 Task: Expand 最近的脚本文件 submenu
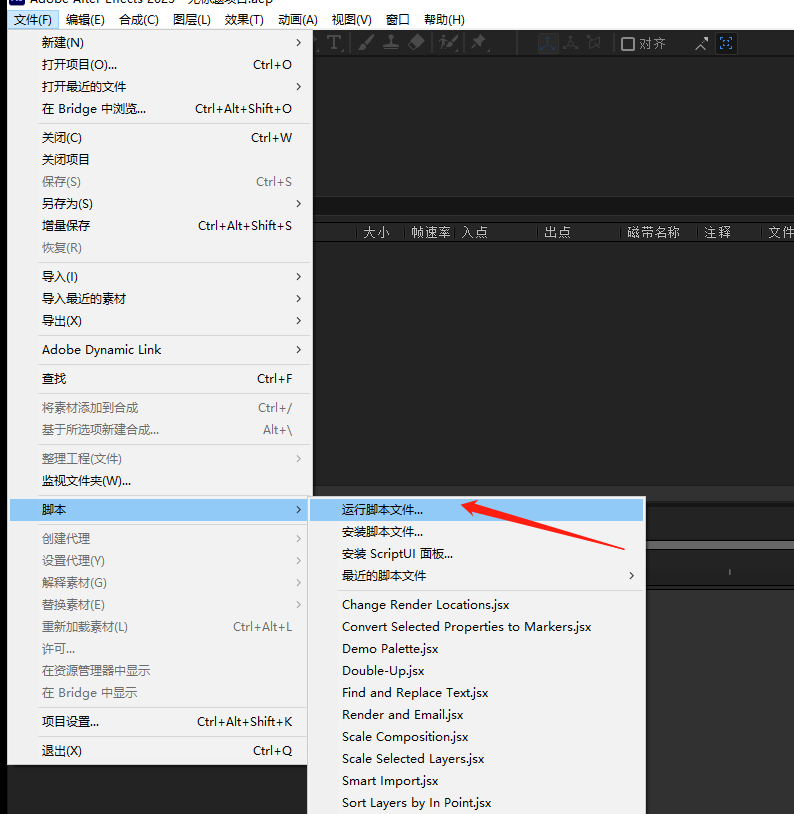pyautogui.click(x=477, y=575)
